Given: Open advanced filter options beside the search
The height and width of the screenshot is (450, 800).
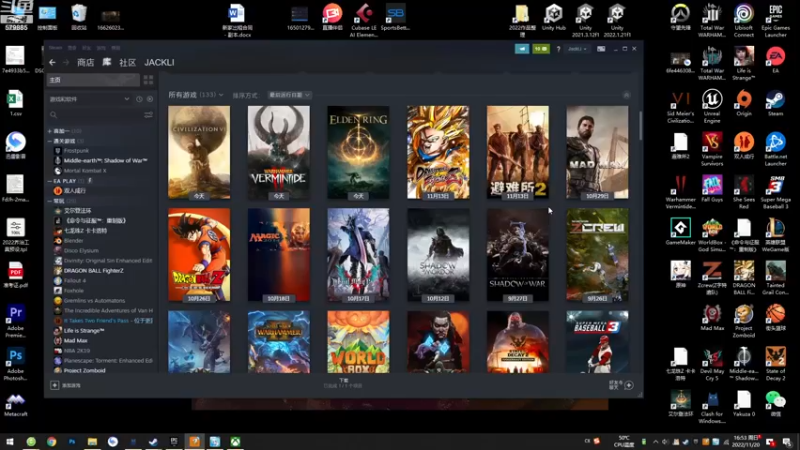Looking at the screenshot, I should (148, 115).
